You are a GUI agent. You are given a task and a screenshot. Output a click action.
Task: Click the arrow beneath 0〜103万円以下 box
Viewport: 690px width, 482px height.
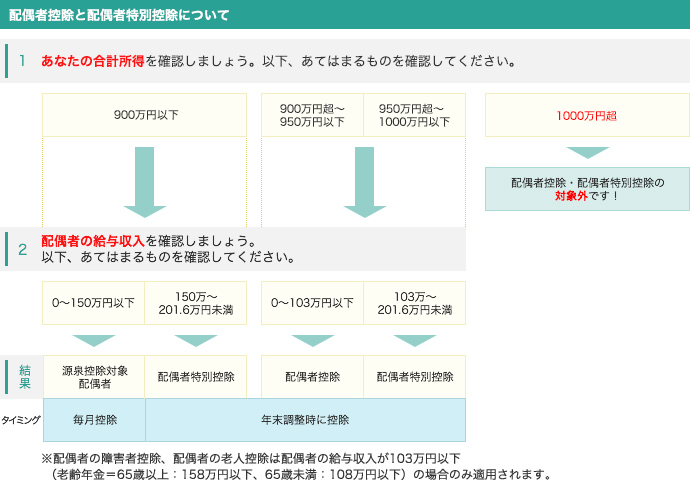[313, 340]
